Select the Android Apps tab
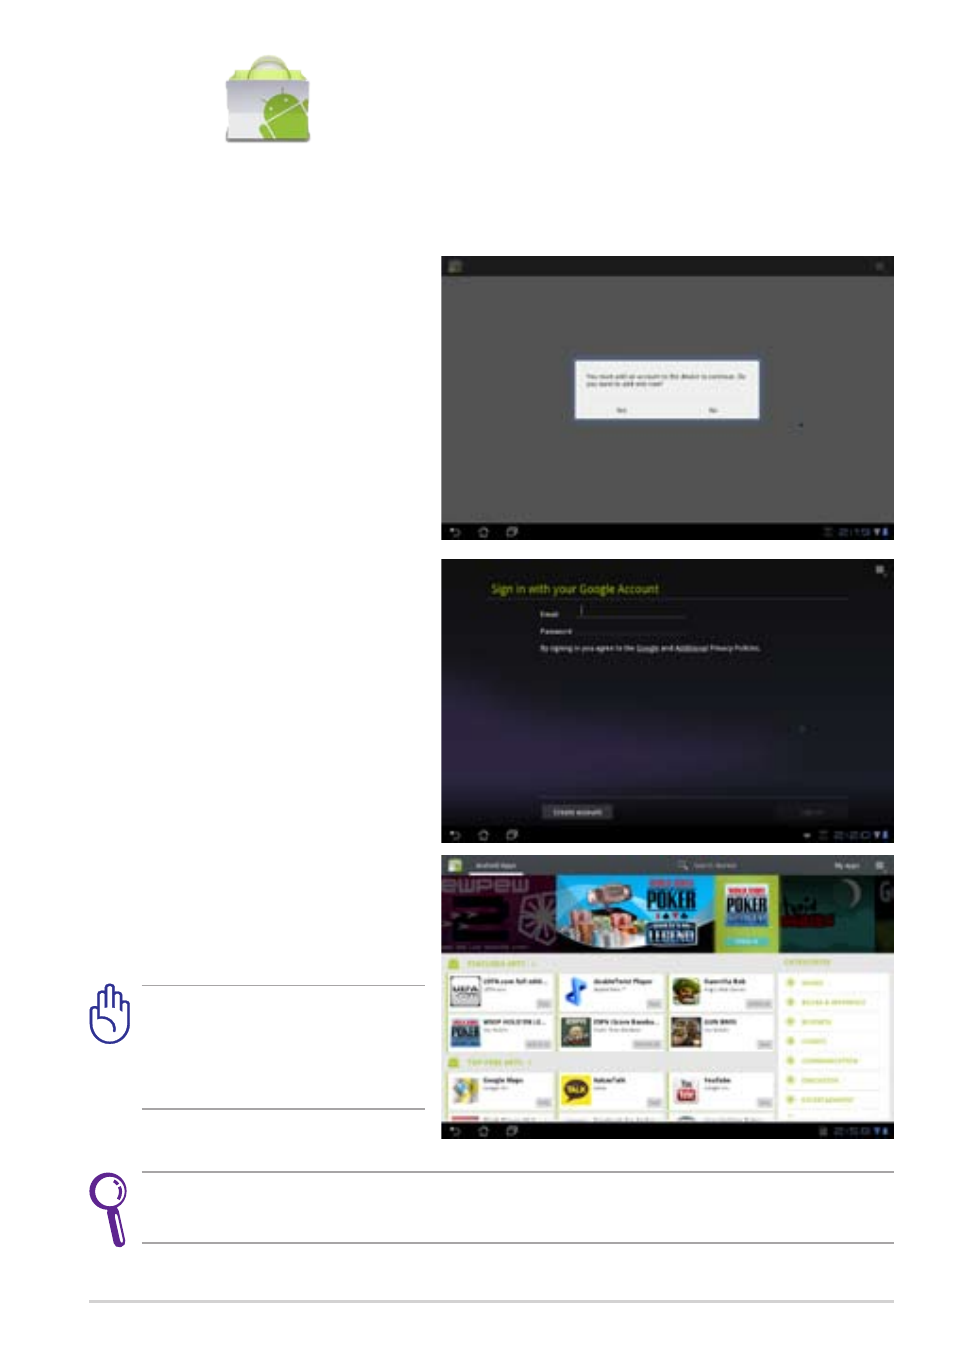The width and height of the screenshot is (954, 1356). [496, 865]
